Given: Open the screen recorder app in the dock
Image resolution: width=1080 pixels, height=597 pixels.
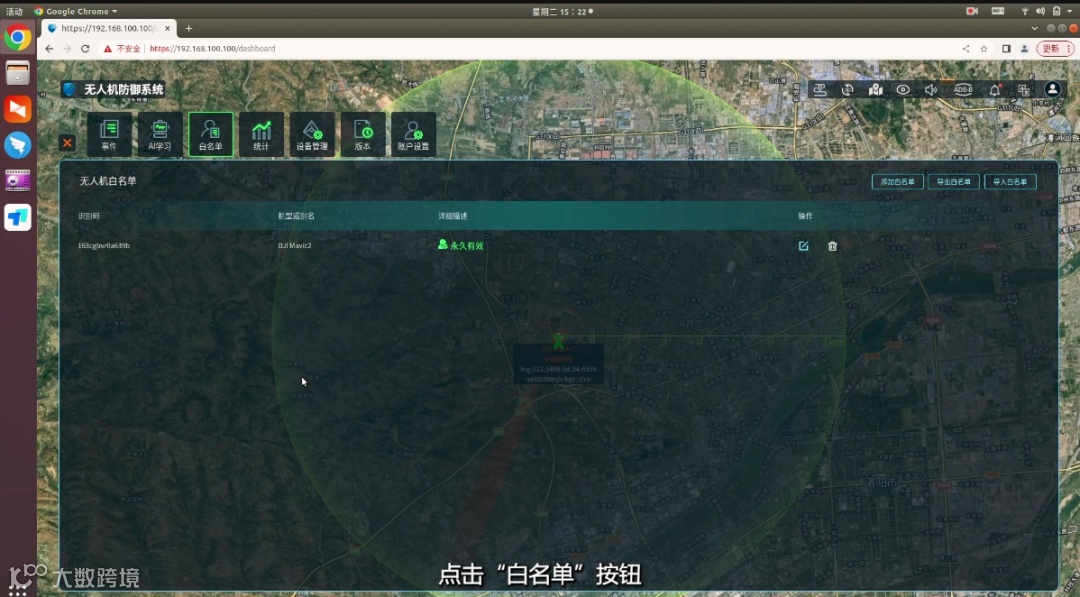Looking at the screenshot, I should (18, 181).
